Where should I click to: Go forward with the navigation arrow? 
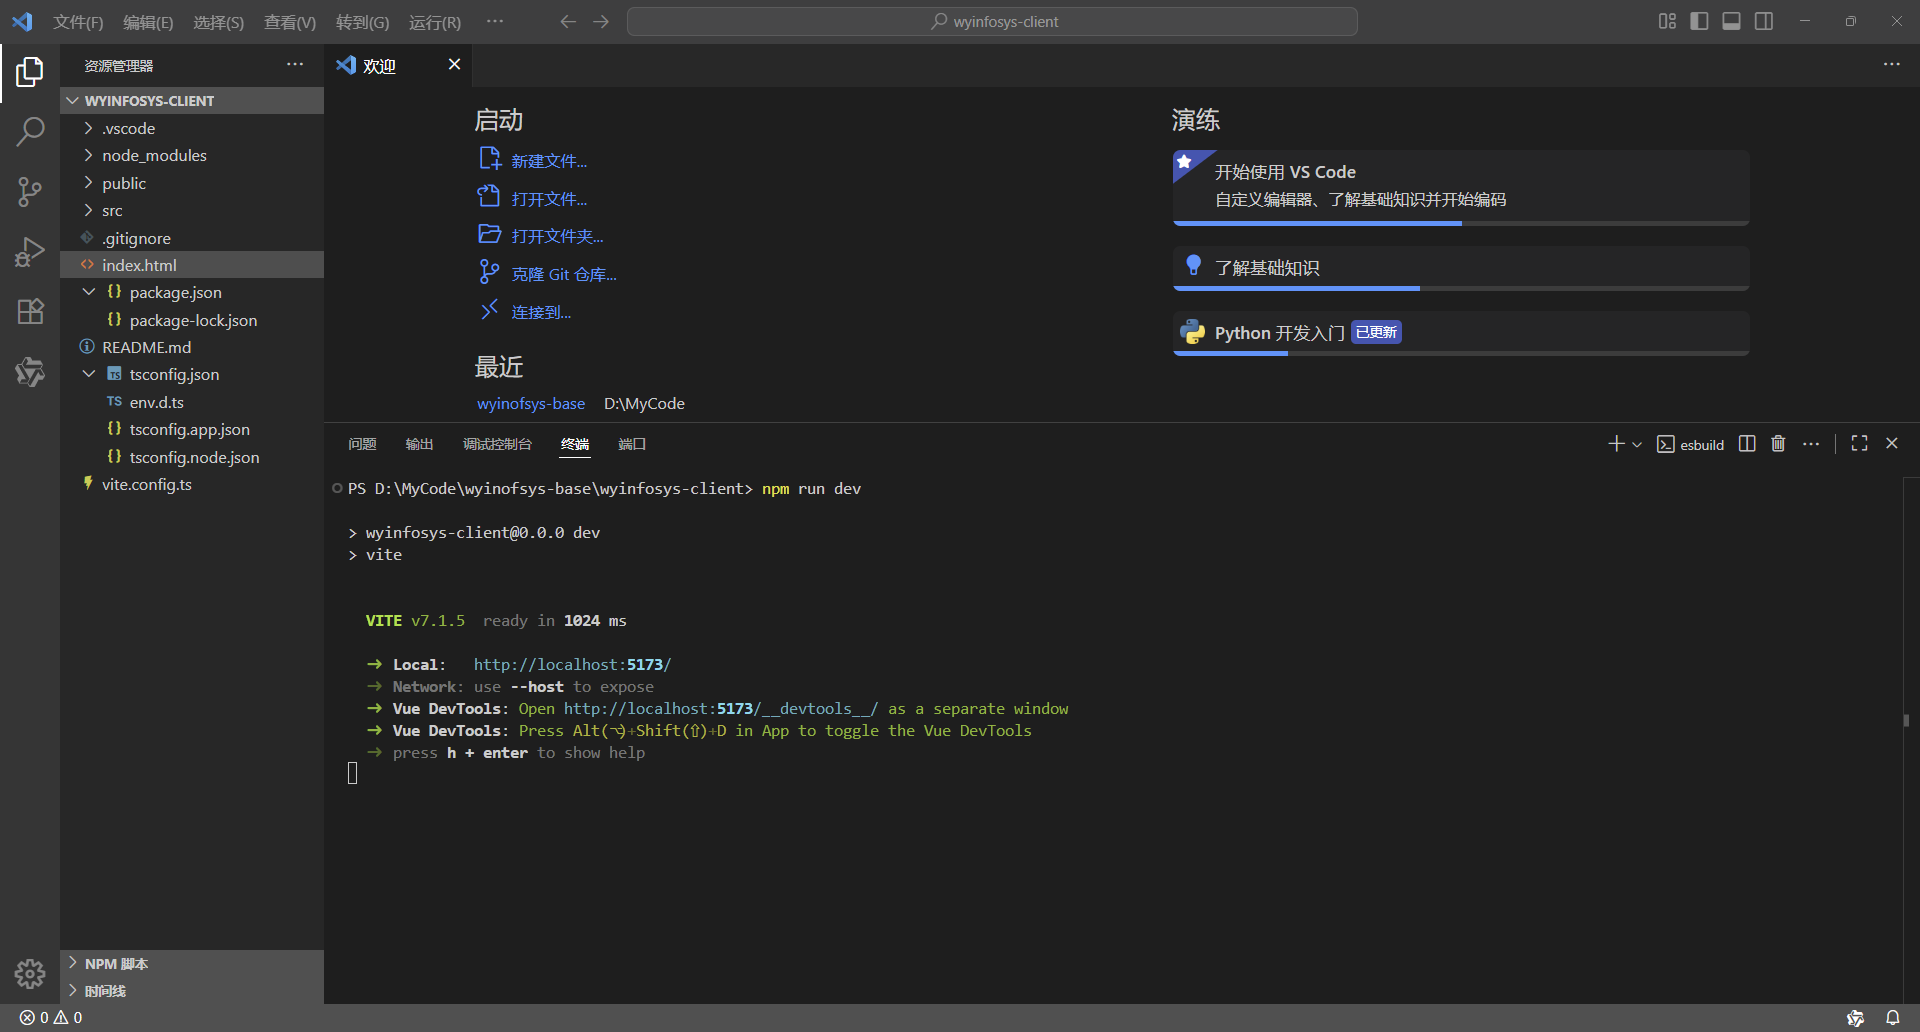click(601, 21)
